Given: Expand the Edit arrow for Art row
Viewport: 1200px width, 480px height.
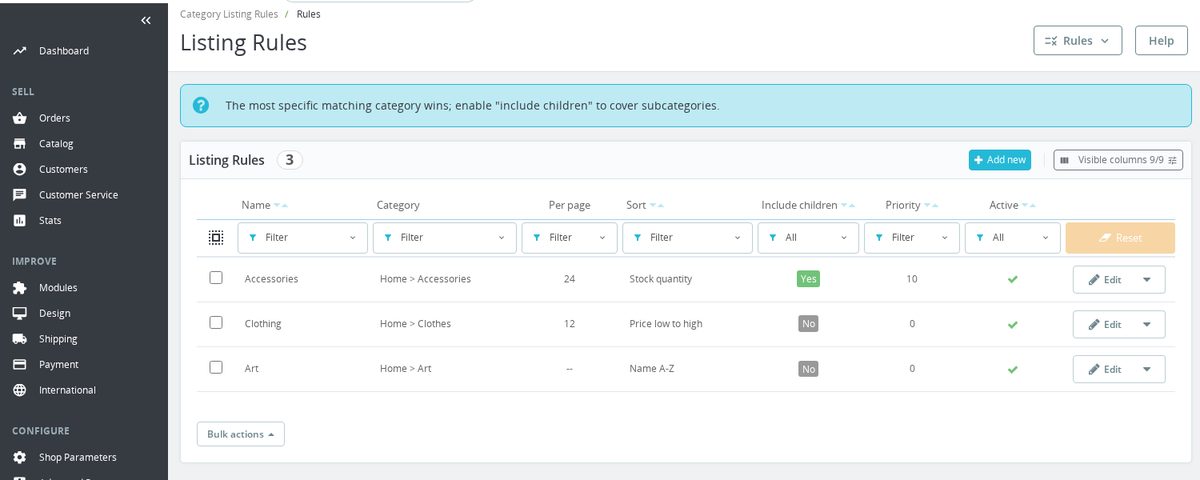Looking at the screenshot, I should click(1147, 369).
